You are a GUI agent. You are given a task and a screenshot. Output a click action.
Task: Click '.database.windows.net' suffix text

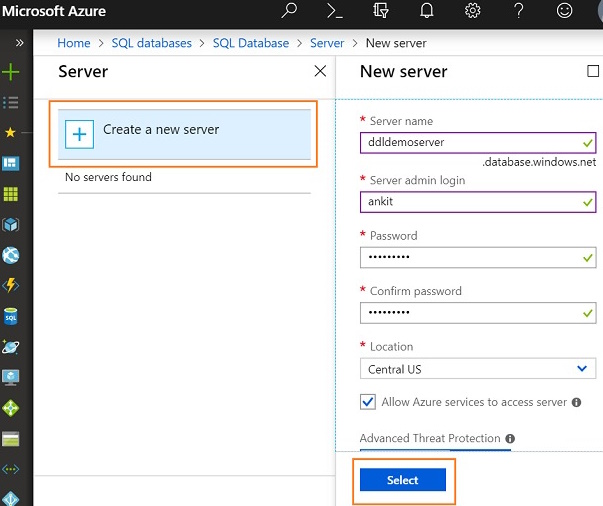pos(539,162)
